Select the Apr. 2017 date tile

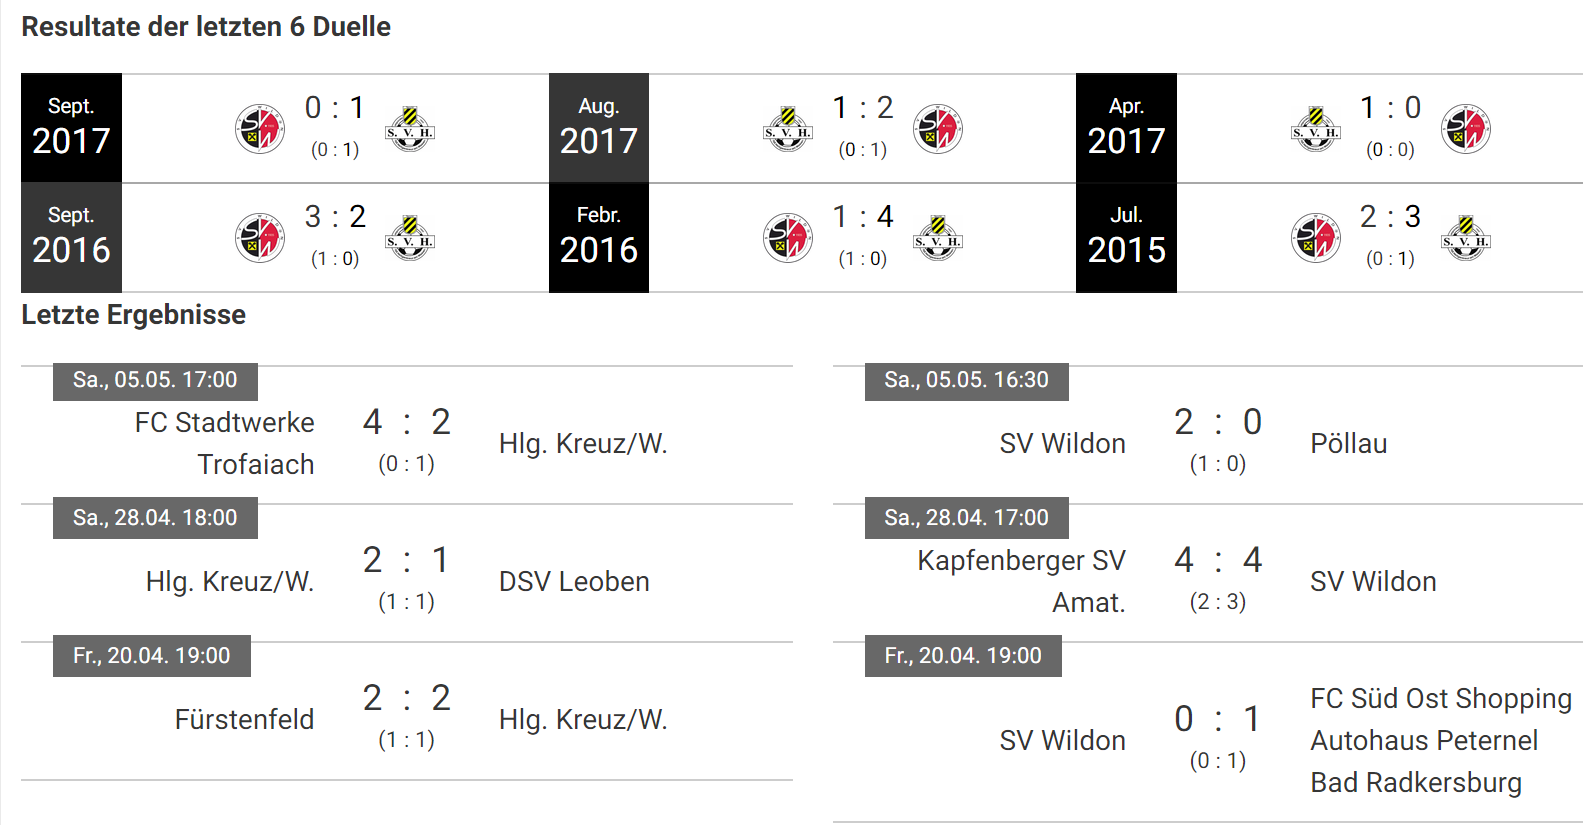(x=1126, y=128)
